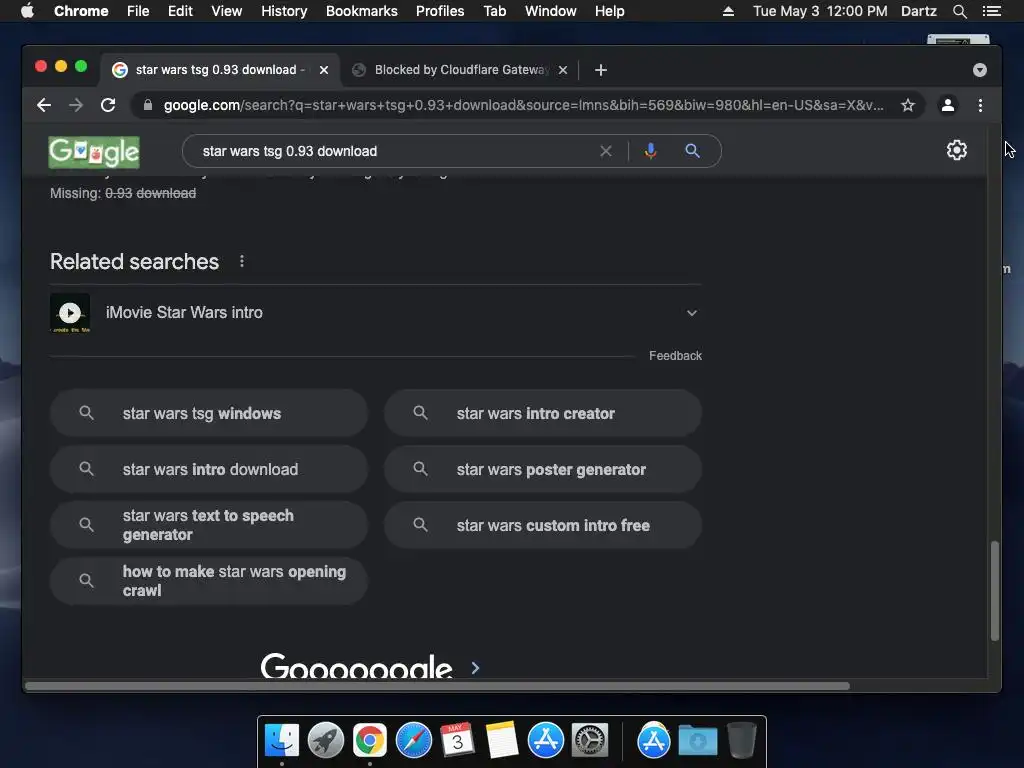Open the Tab menu

[x=494, y=11]
